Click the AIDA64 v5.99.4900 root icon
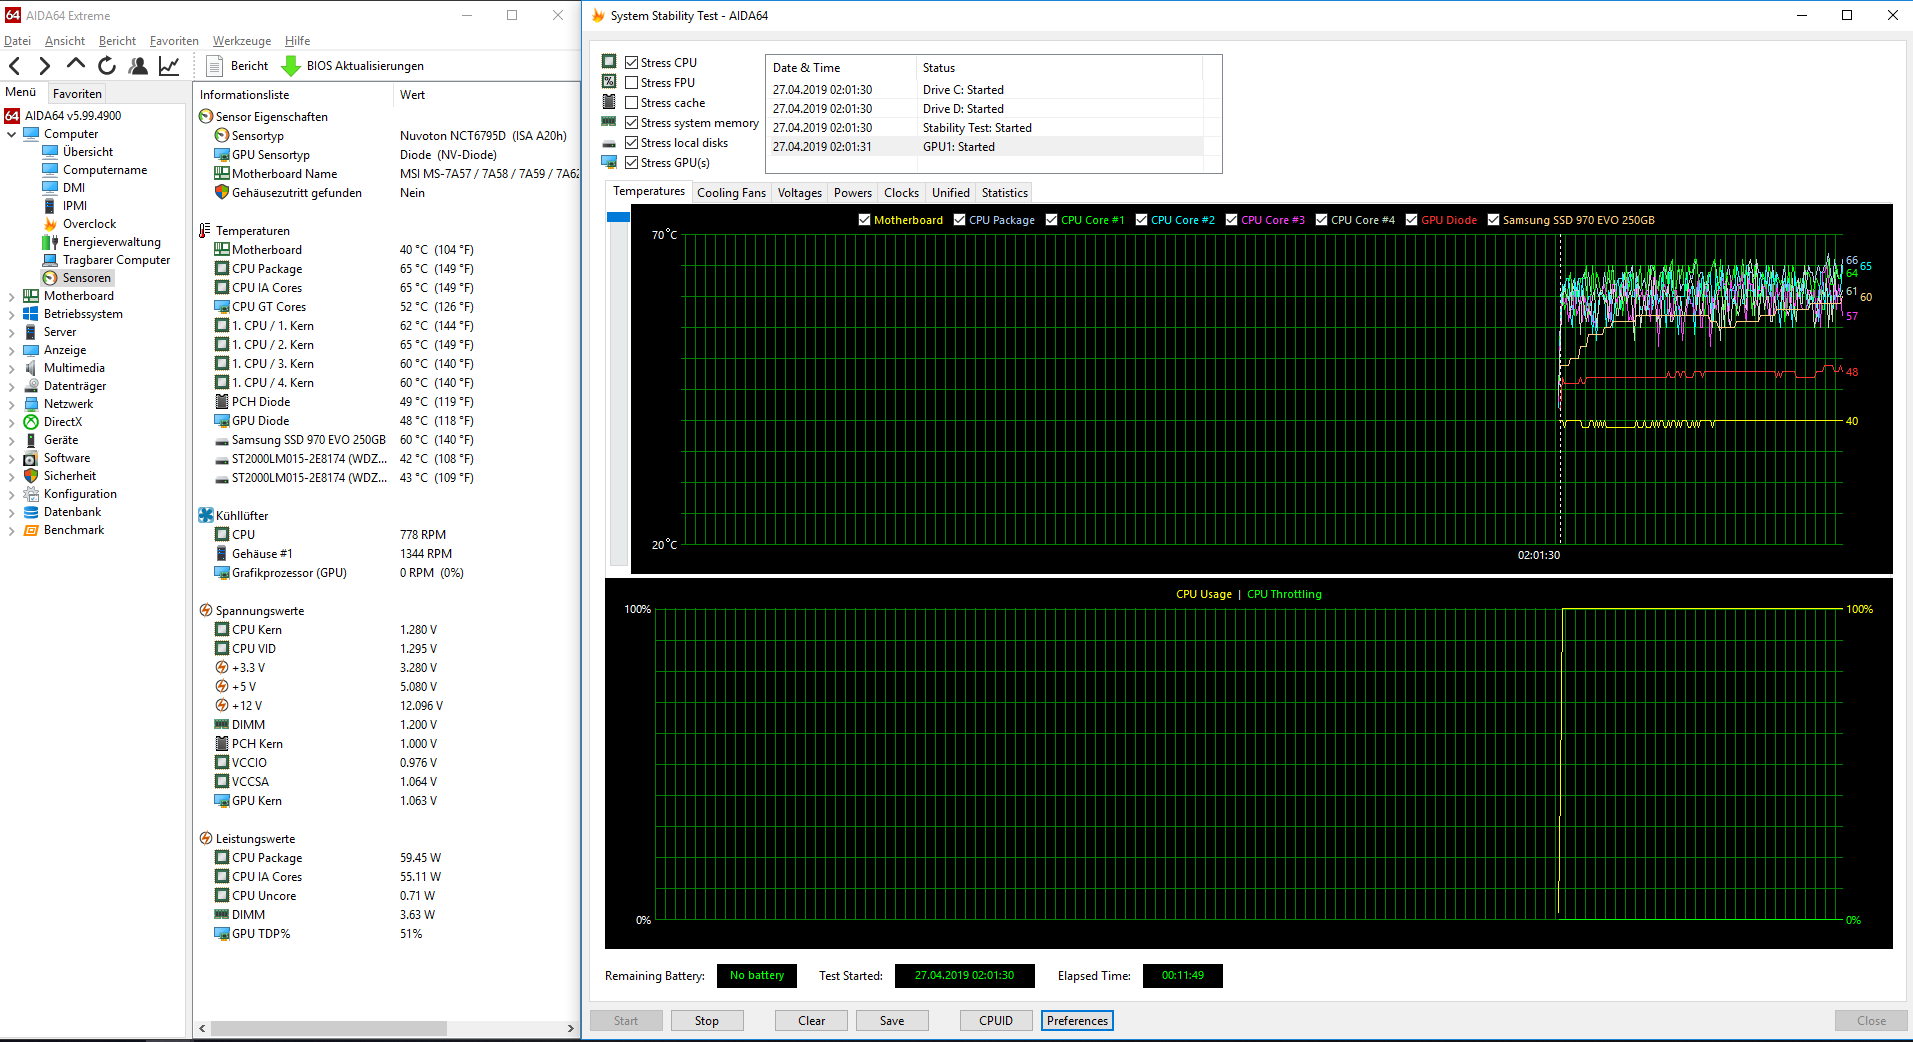 12,116
